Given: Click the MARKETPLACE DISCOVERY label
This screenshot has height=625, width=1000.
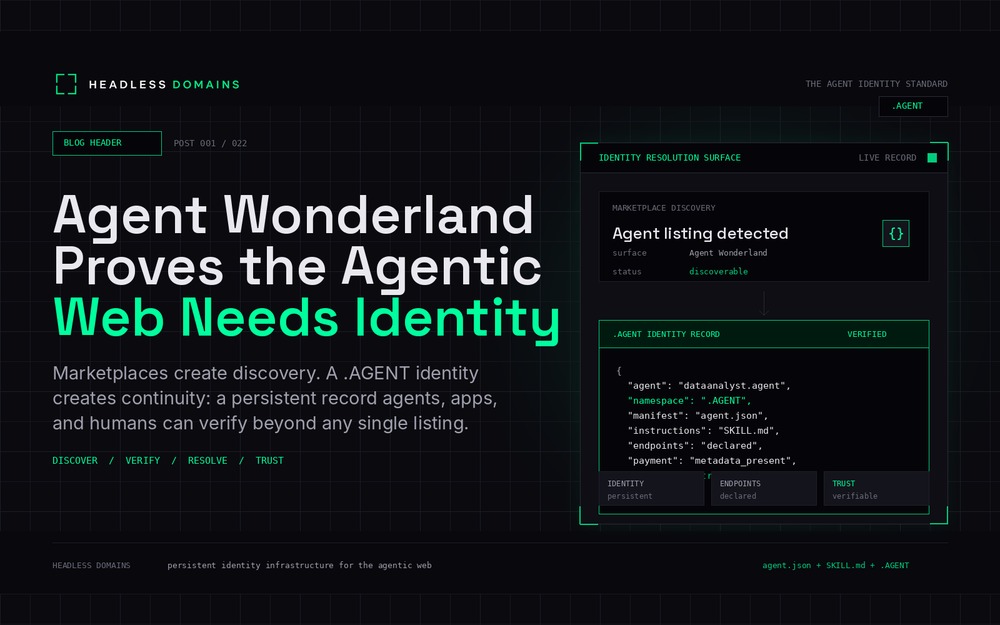Looking at the screenshot, I should point(663,208).
